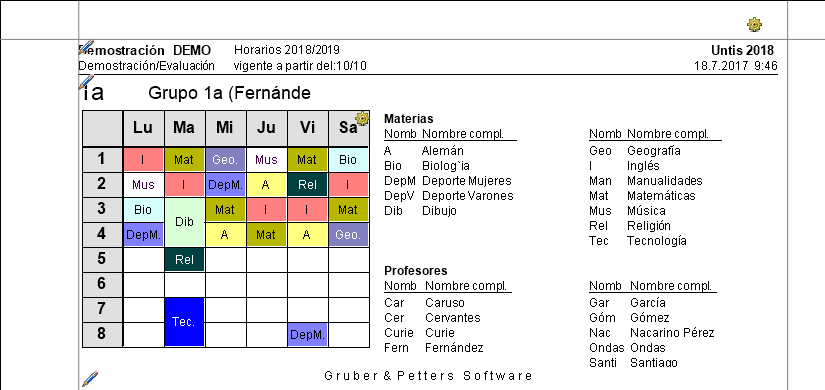The width and height of the screenshot is (825, 390).
Task: Click the gear icon beside the Sa column
Action: (362, 118)
